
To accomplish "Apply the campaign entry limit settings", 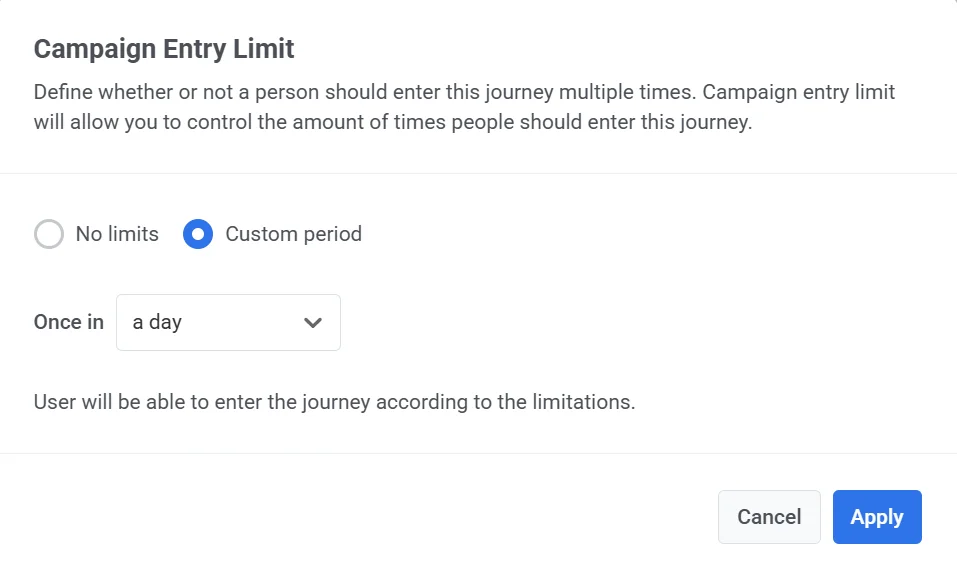I will pos(876,517).
